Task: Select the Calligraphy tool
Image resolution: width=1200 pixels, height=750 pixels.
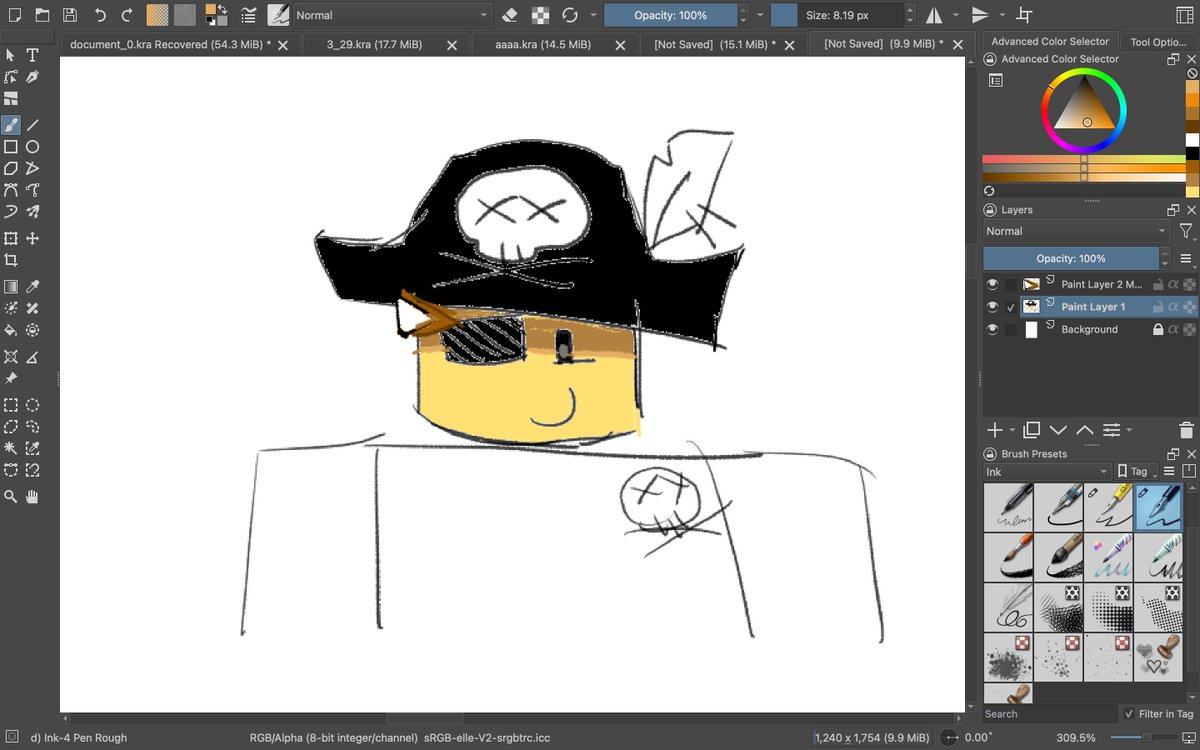Action: tap(32, 77)
